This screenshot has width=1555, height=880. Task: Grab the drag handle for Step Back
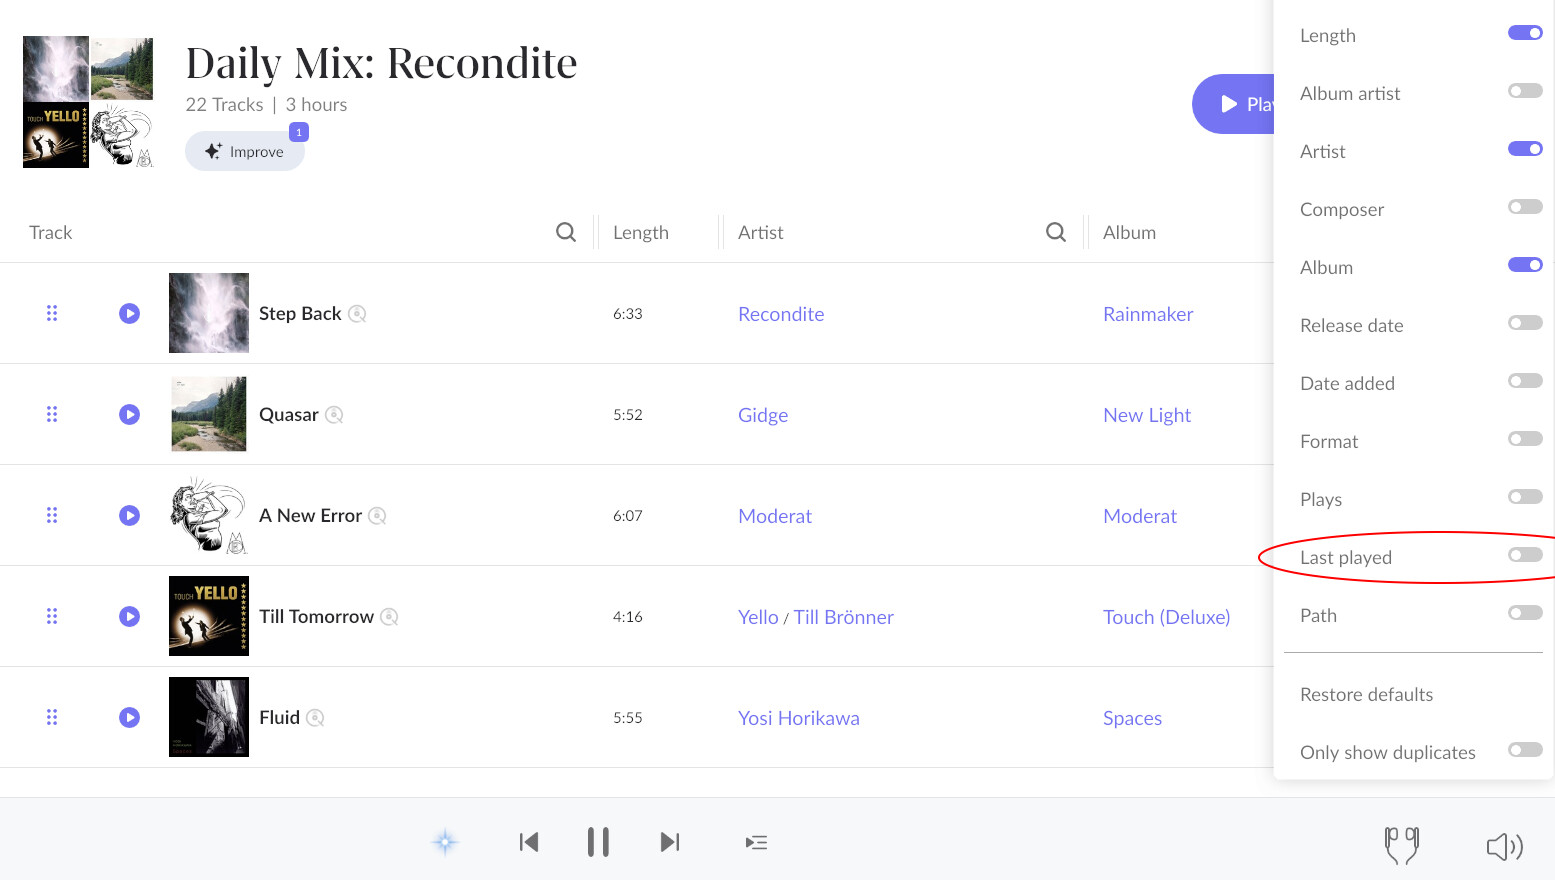[52, 313]
